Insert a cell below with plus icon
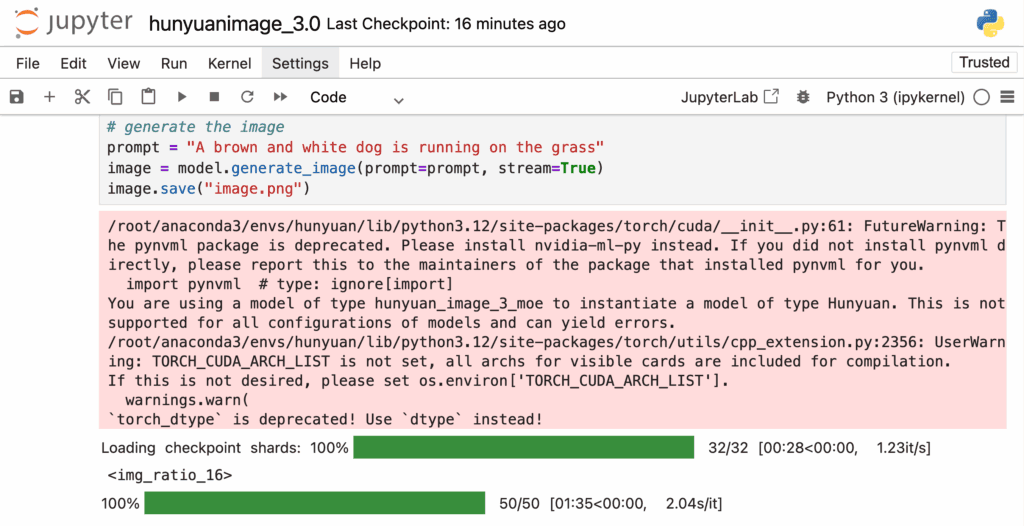 (49, 97)
